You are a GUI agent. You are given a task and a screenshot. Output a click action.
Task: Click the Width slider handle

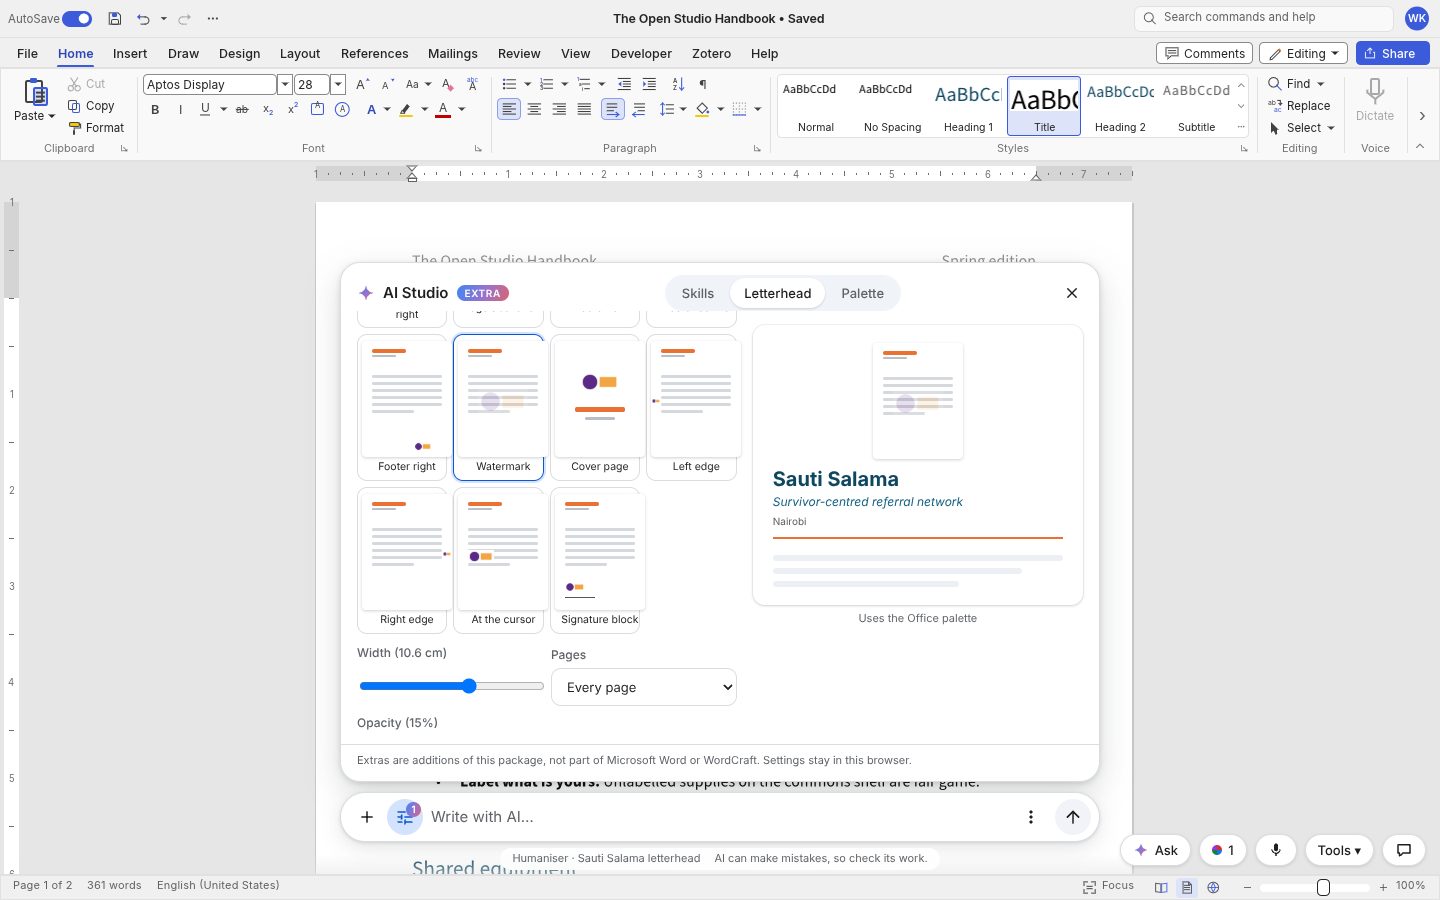(469, 686)
